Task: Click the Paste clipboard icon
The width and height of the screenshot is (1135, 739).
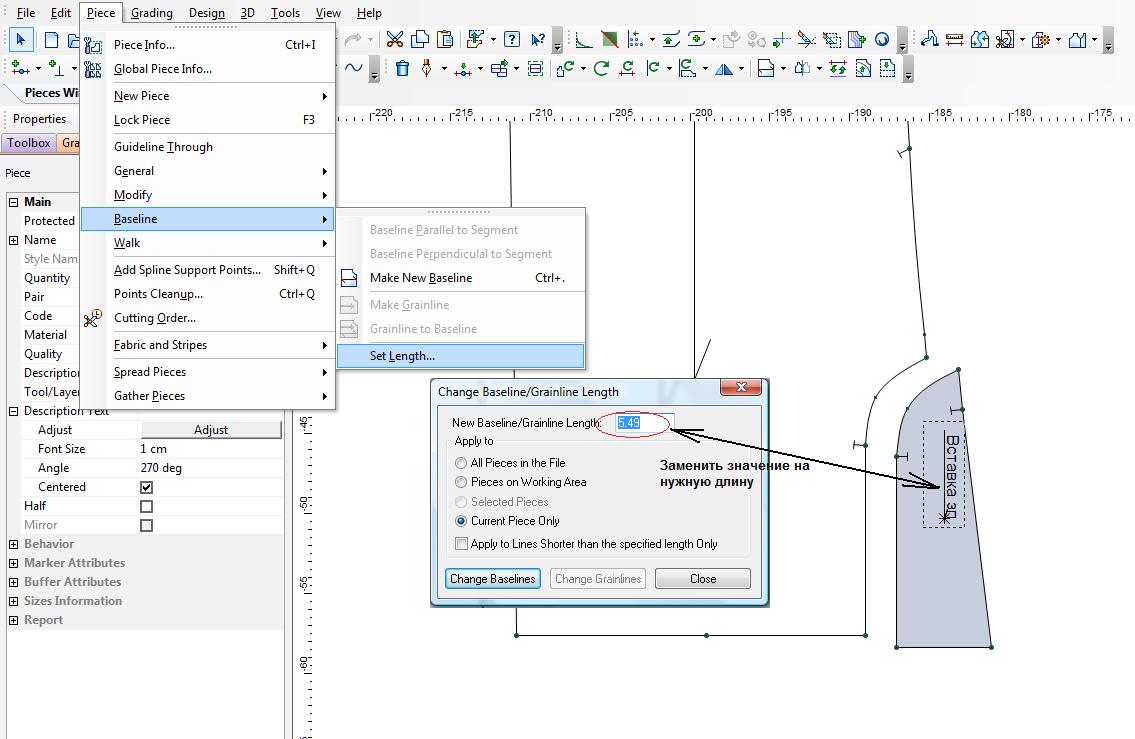Action: coord(444,40)
